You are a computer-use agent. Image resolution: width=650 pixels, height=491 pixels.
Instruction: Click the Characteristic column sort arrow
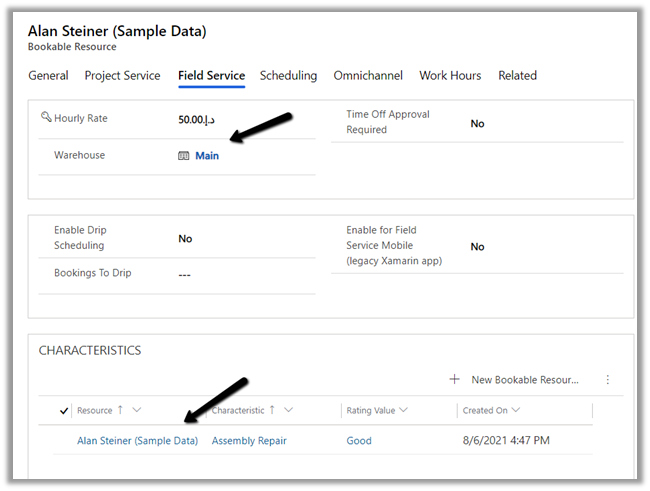pyautogui.click(x=273, y=410)
